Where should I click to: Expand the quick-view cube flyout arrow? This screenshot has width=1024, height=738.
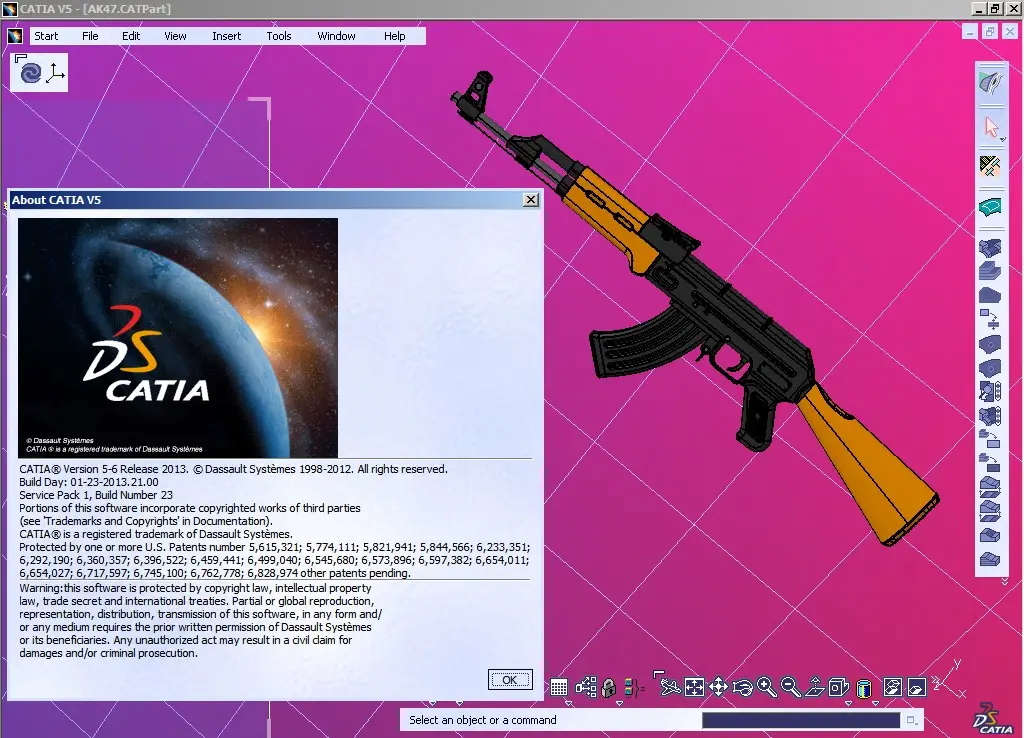[x=848, y=703]
